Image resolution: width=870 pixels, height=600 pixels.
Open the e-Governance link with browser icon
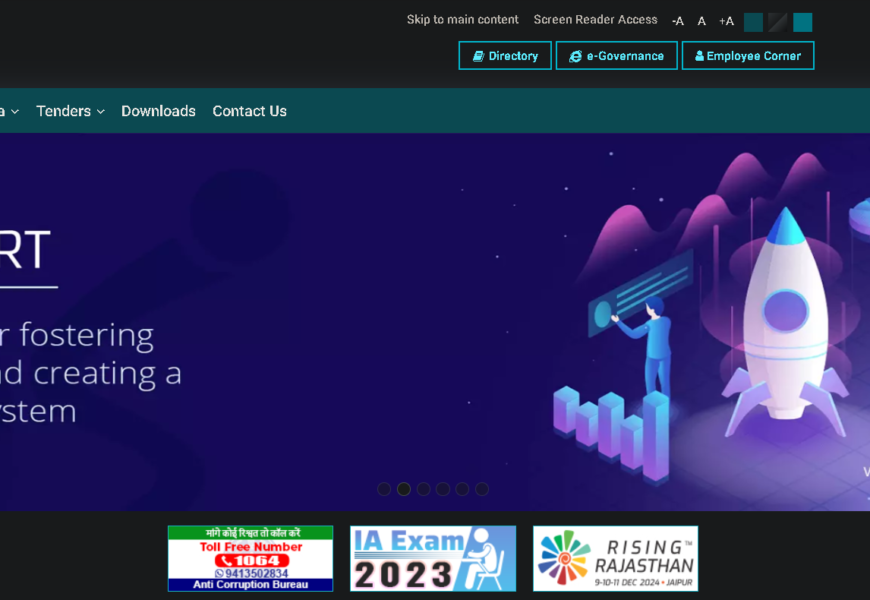click(616, 56)
